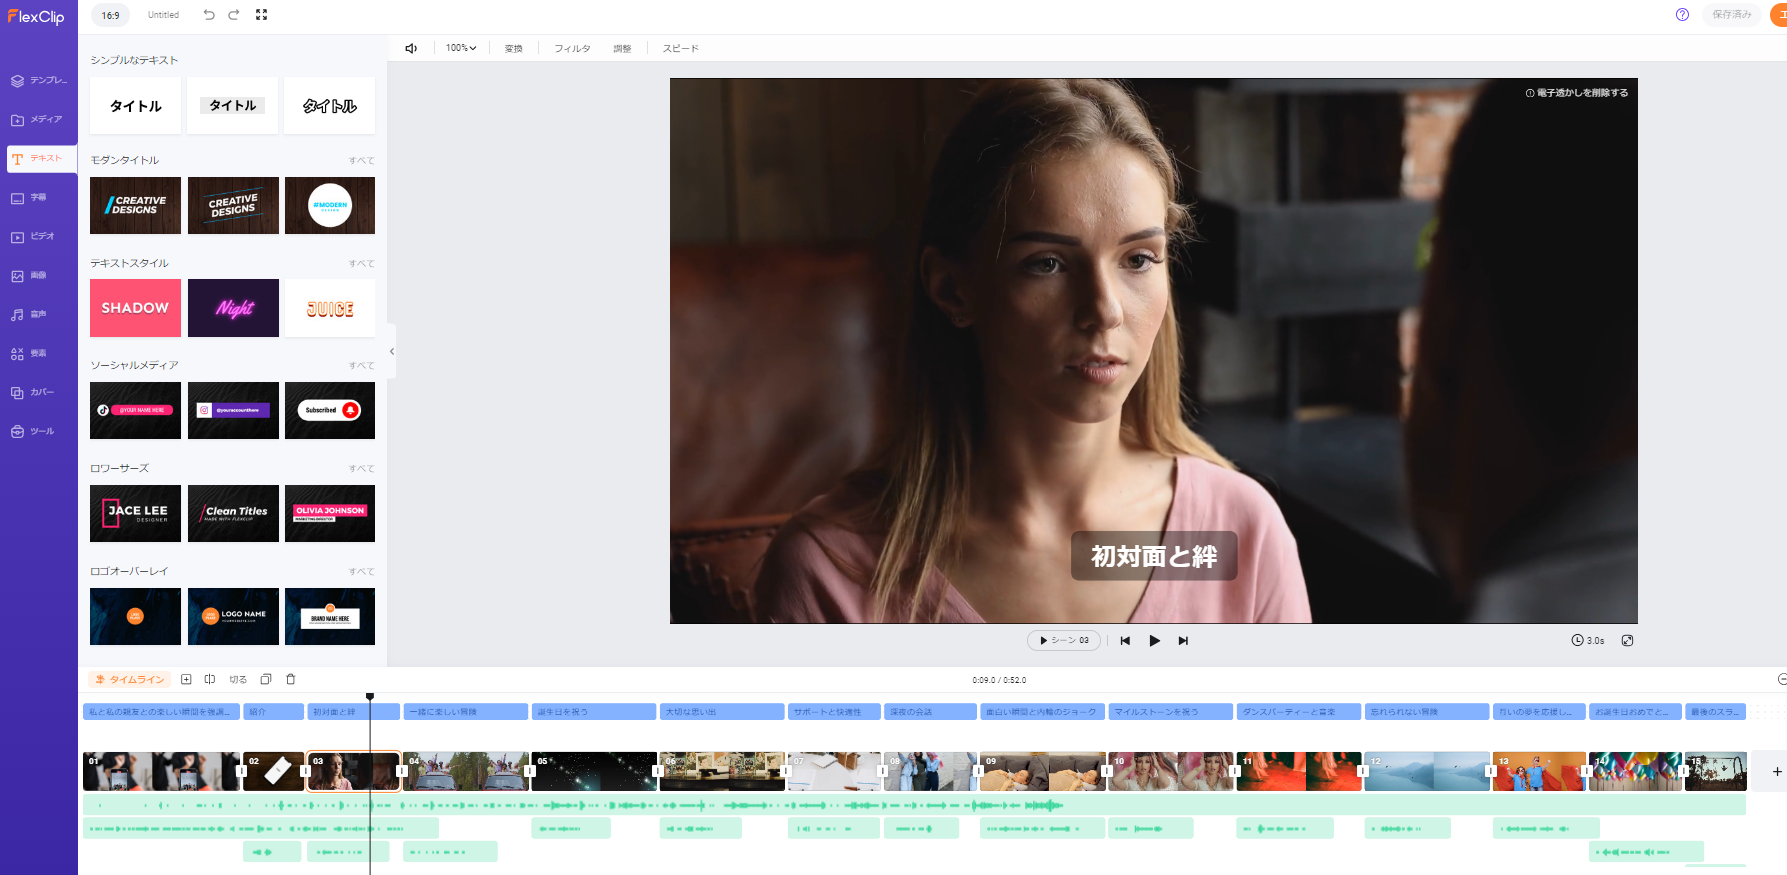Open the 100% volume dropdown

(x=460, y=48)
